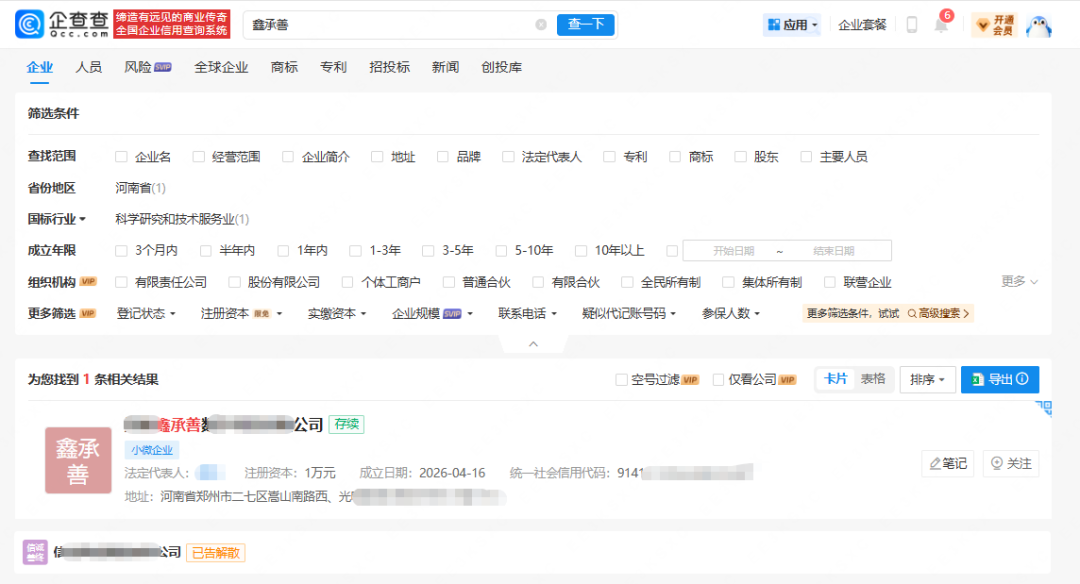Open the 企业套餐 link

click(x=862, y=25)
